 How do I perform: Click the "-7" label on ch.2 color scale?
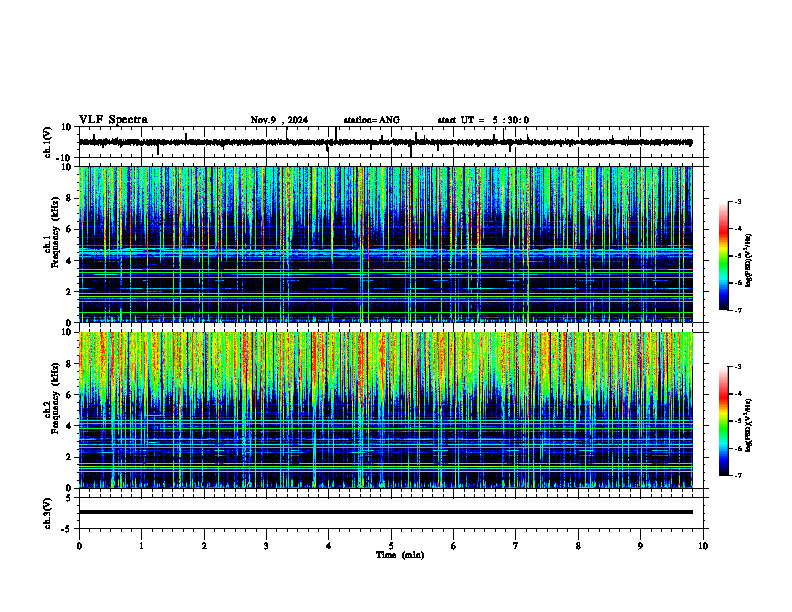point(738,476)
